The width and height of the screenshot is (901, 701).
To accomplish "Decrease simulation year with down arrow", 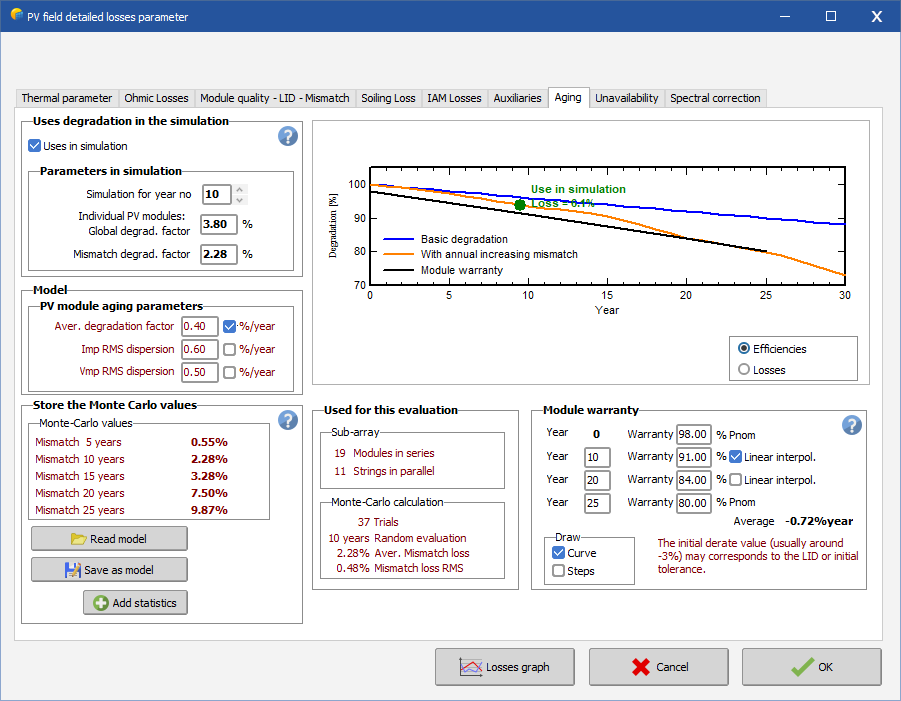I will pyautogui.click(x=240, y=199).
